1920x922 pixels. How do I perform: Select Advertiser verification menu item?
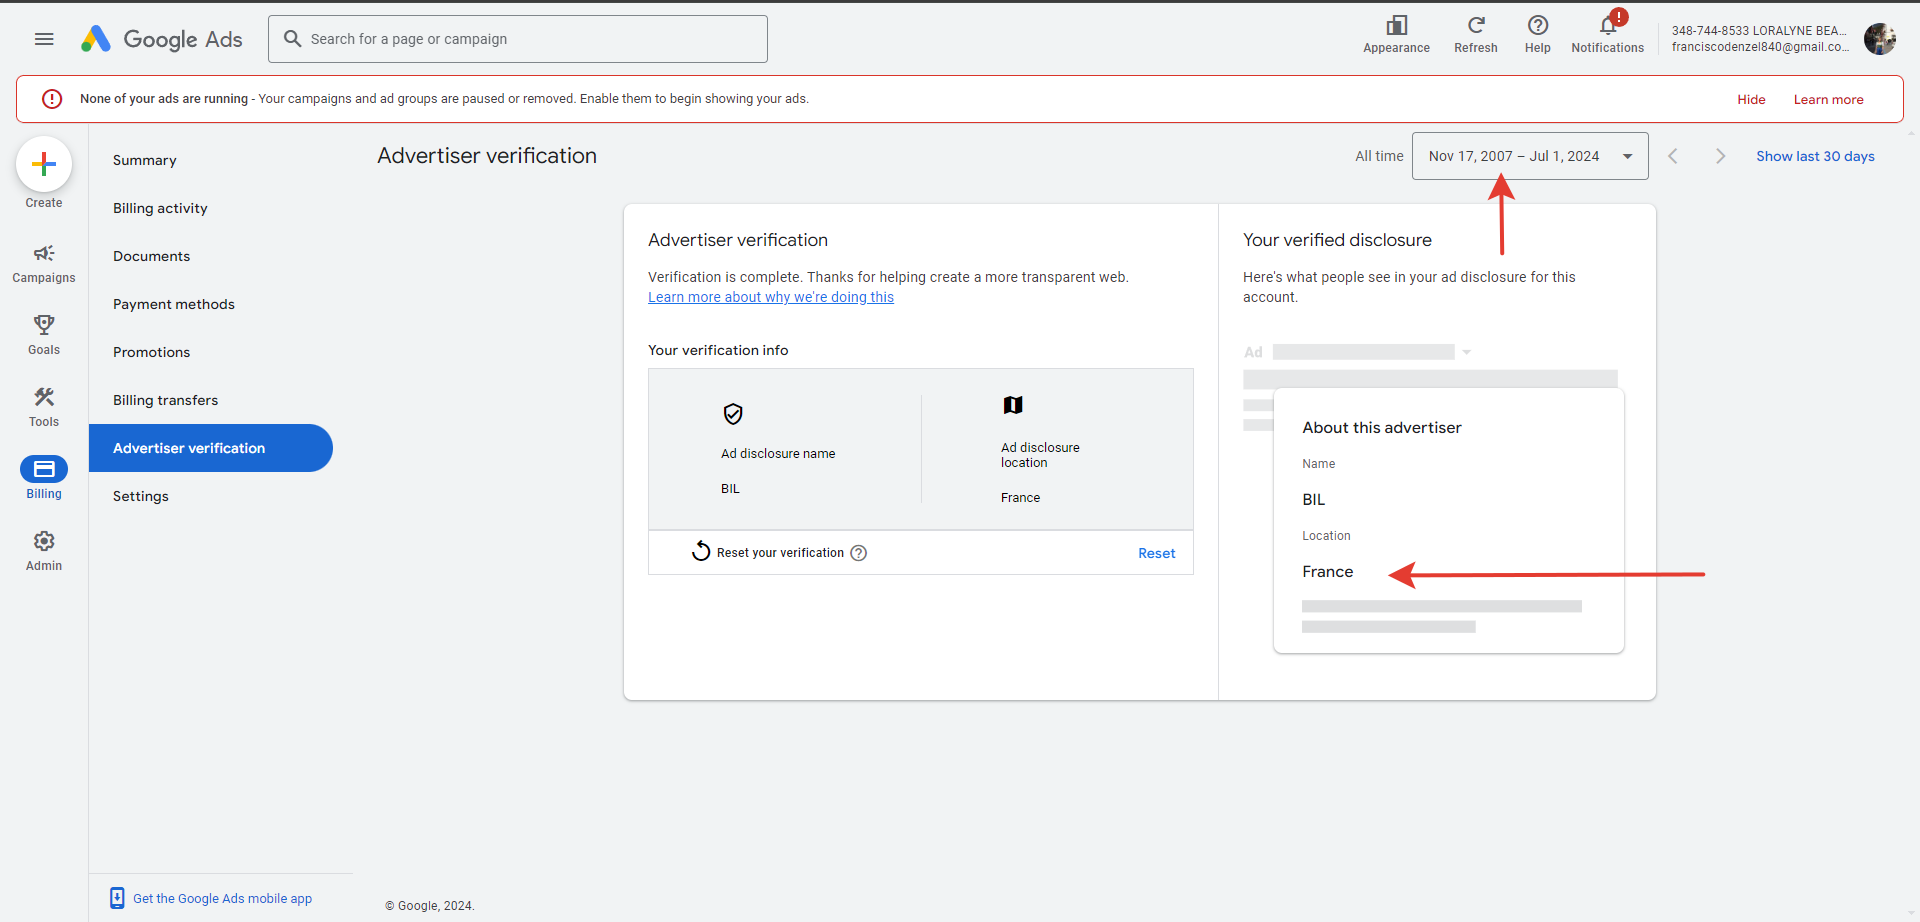coord(211,448)
